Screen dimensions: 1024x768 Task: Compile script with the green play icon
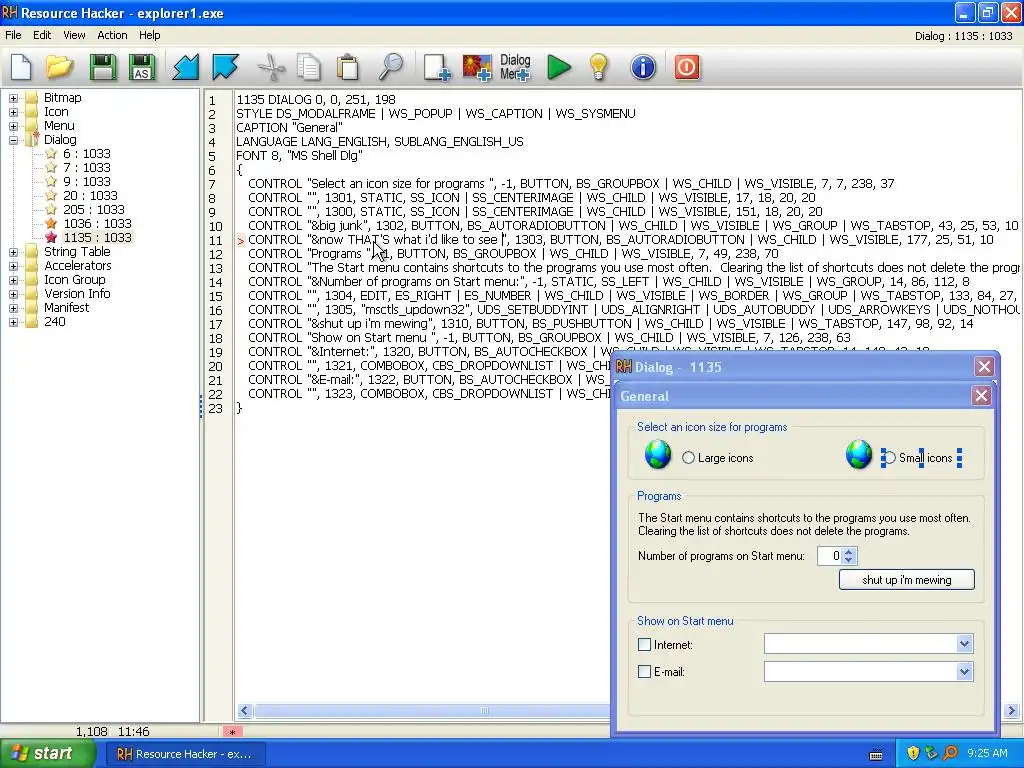coord(558,67)
